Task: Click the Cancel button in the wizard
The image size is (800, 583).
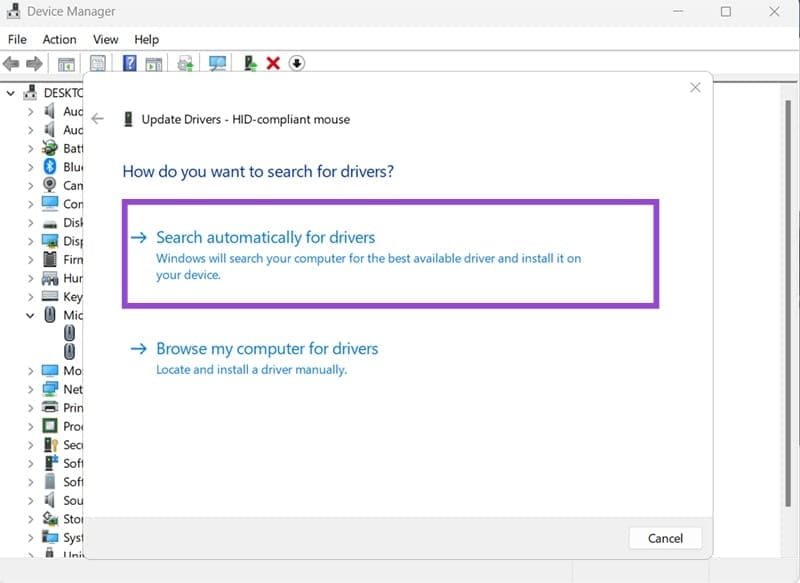Action: [665, 538]
